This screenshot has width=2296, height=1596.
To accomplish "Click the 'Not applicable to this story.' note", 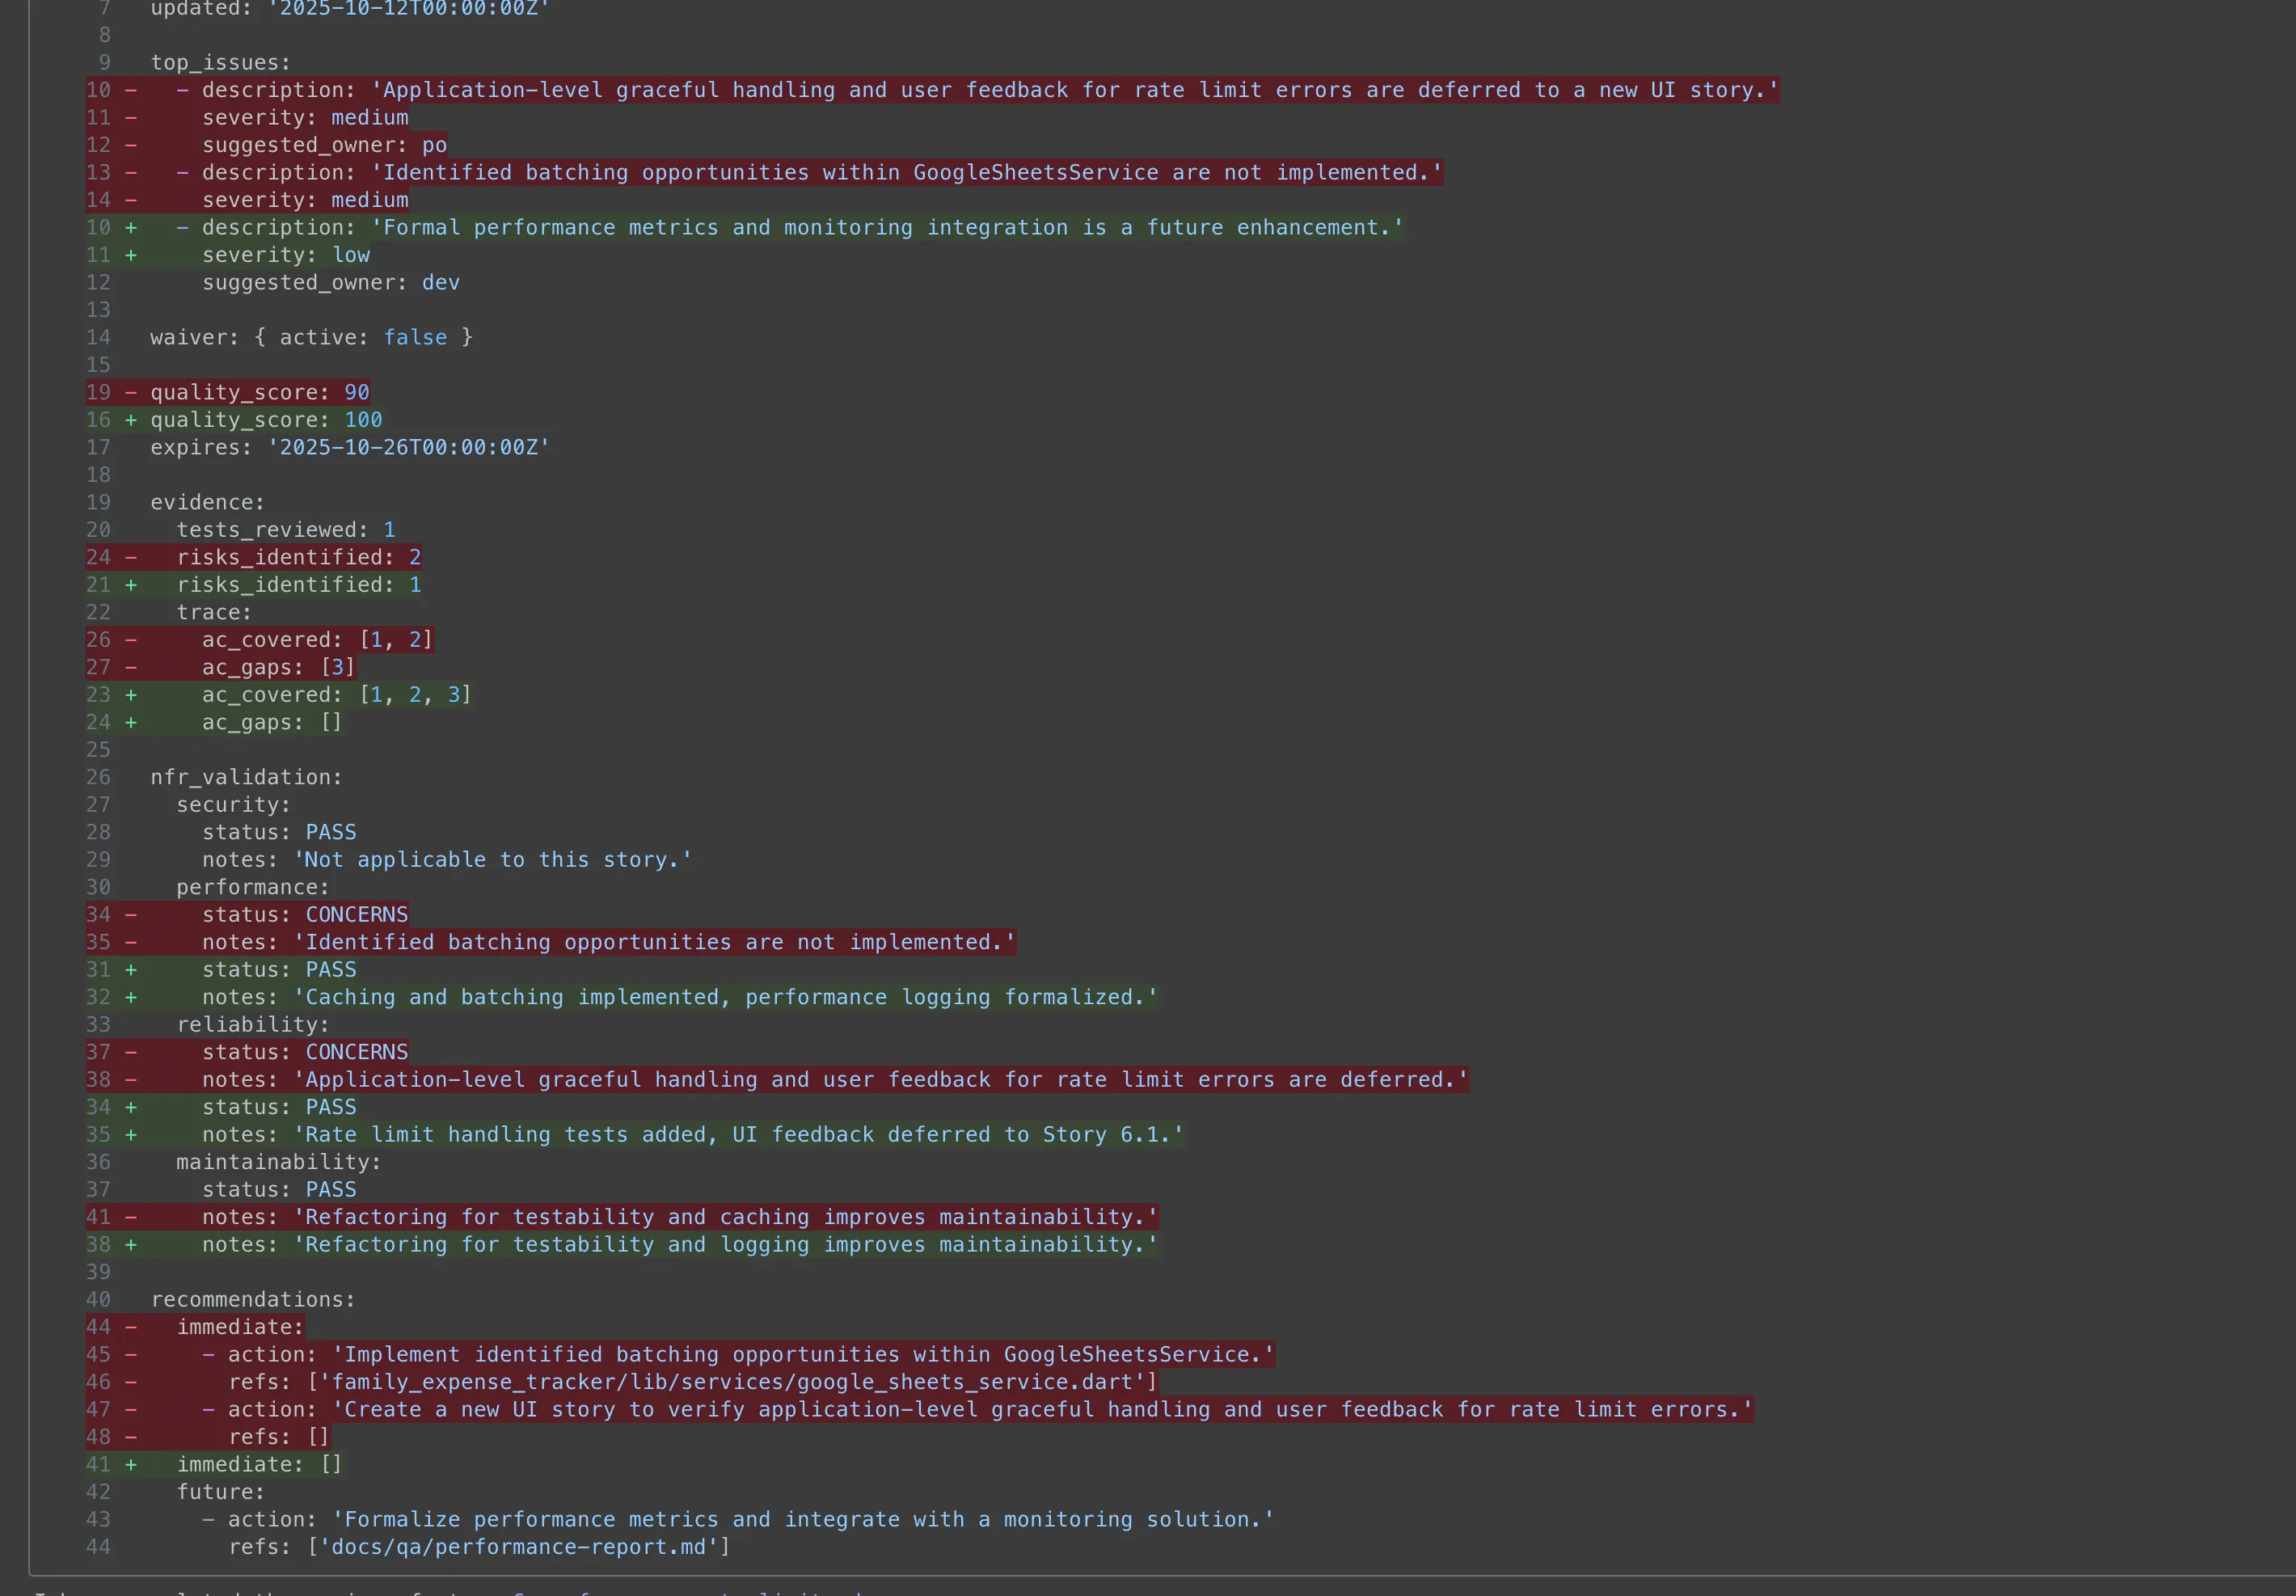I will coord(492,860).
